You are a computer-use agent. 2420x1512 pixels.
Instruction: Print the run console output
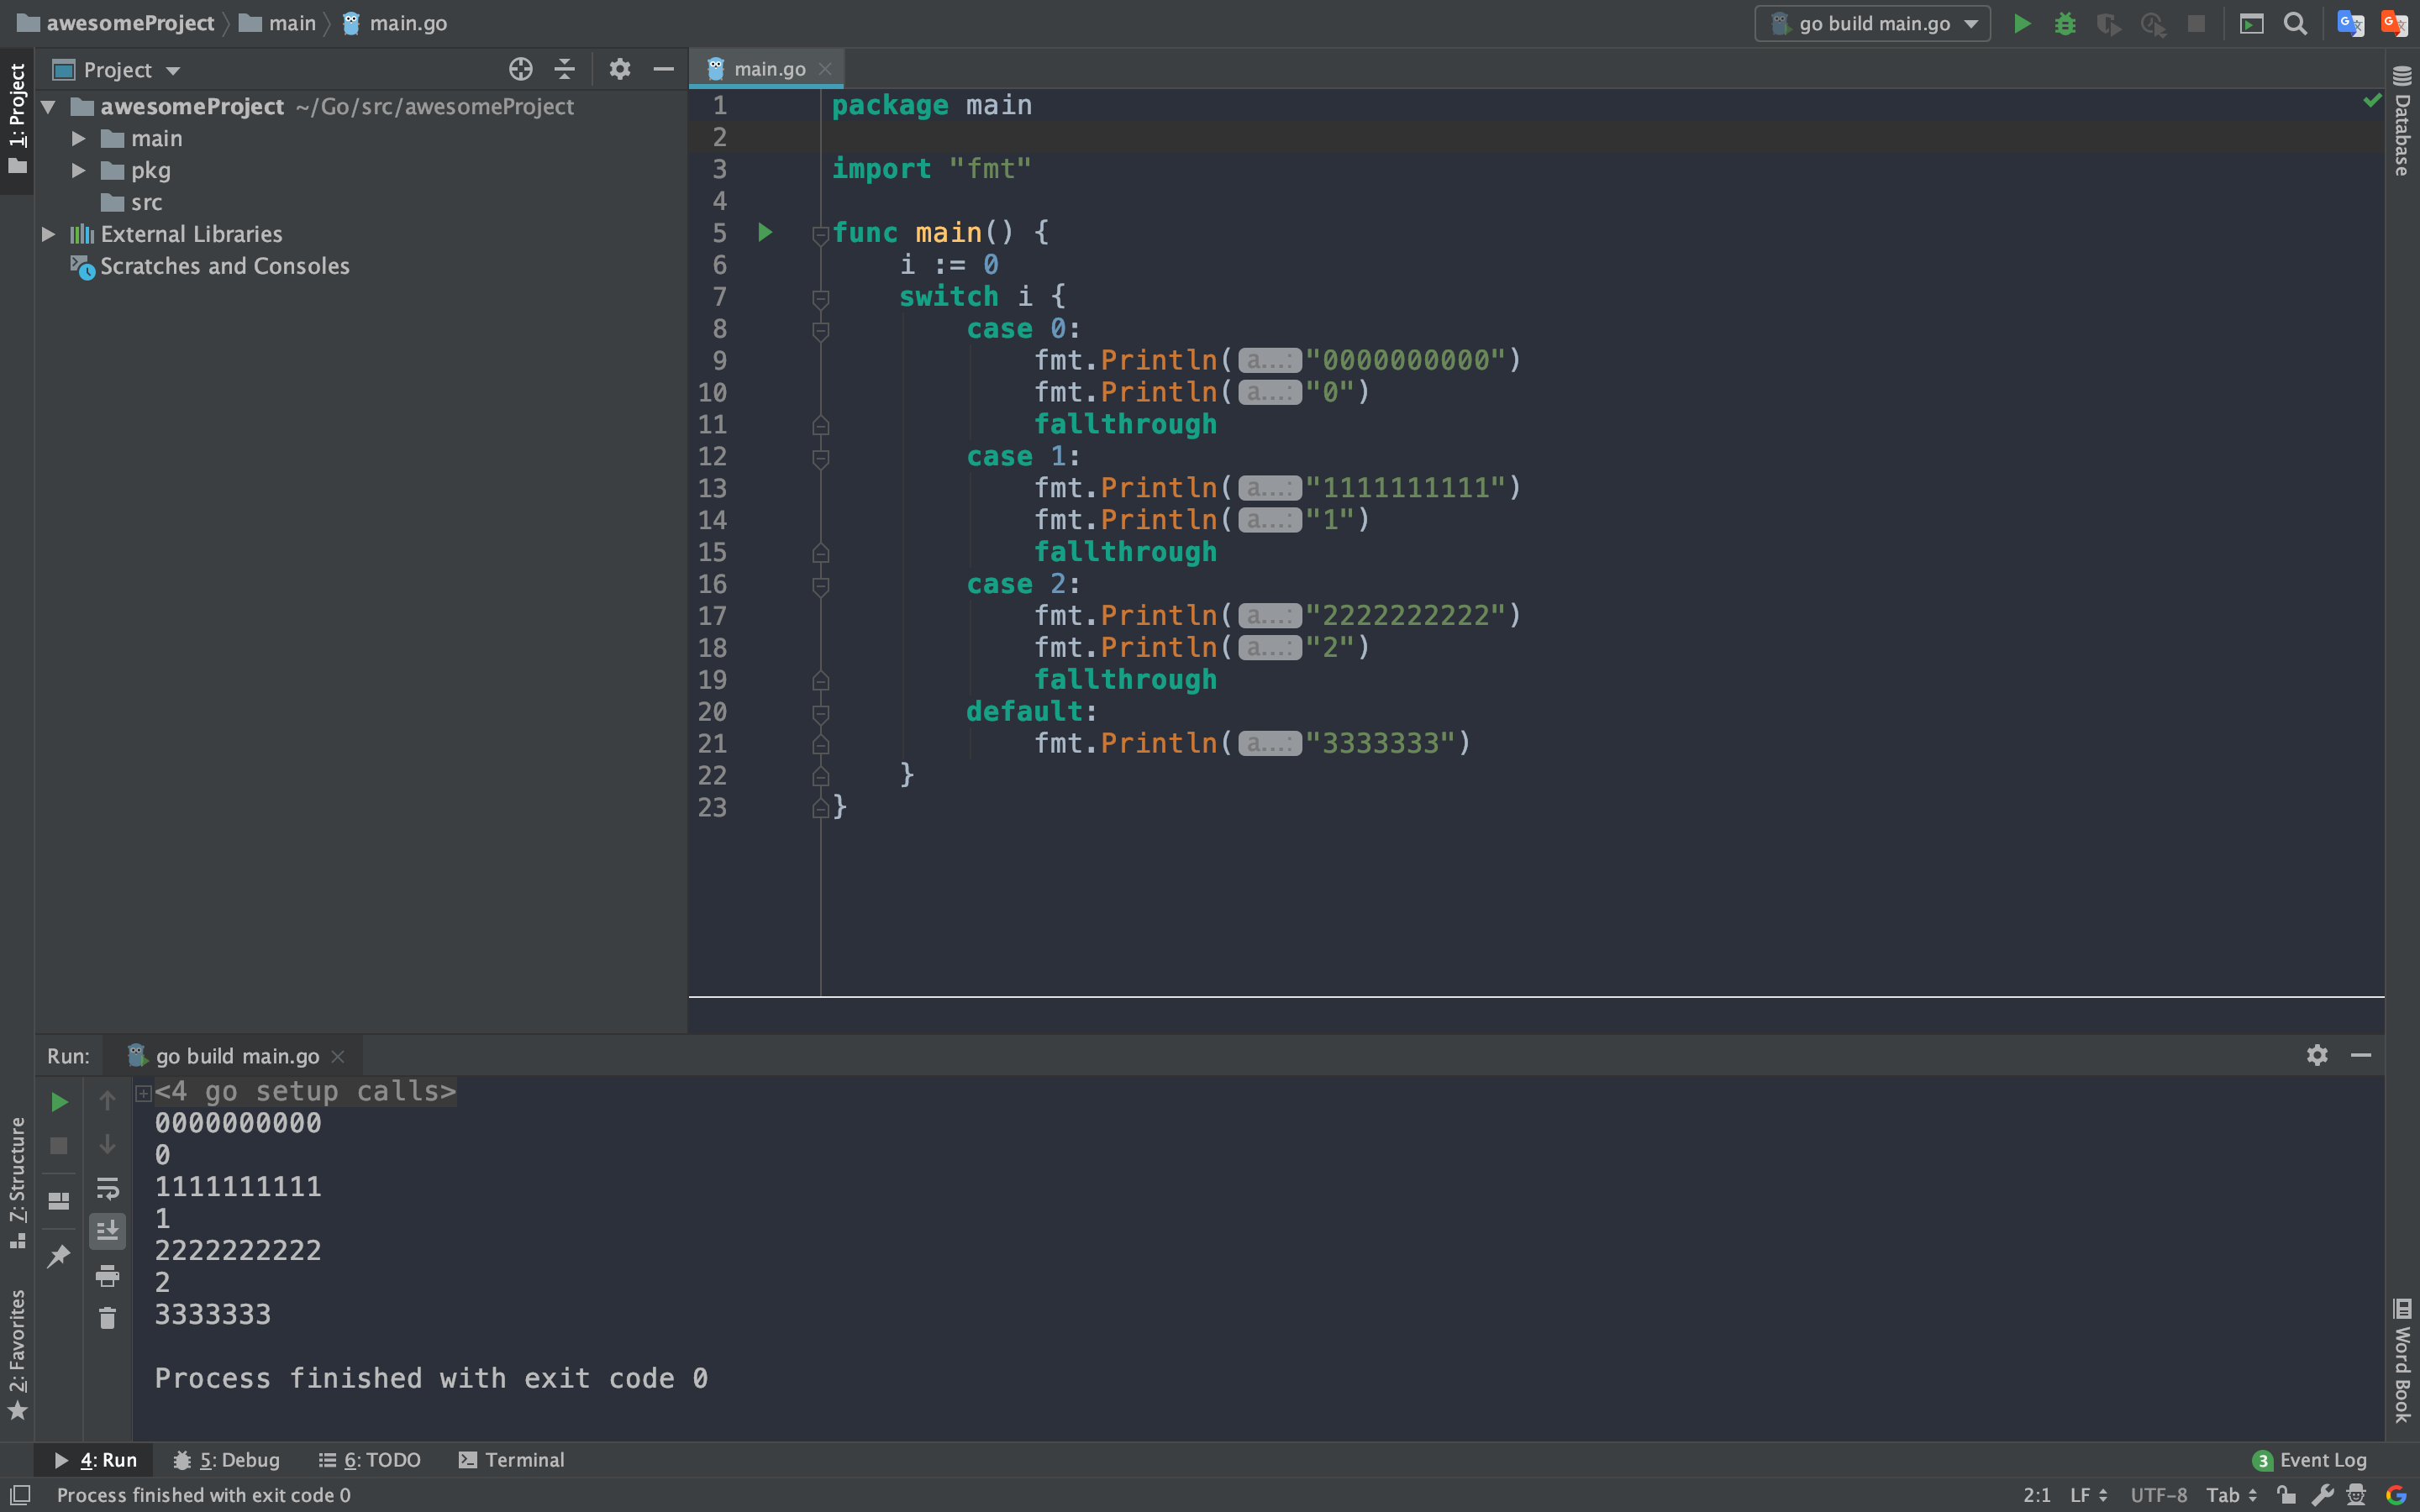coord(107,1275)
